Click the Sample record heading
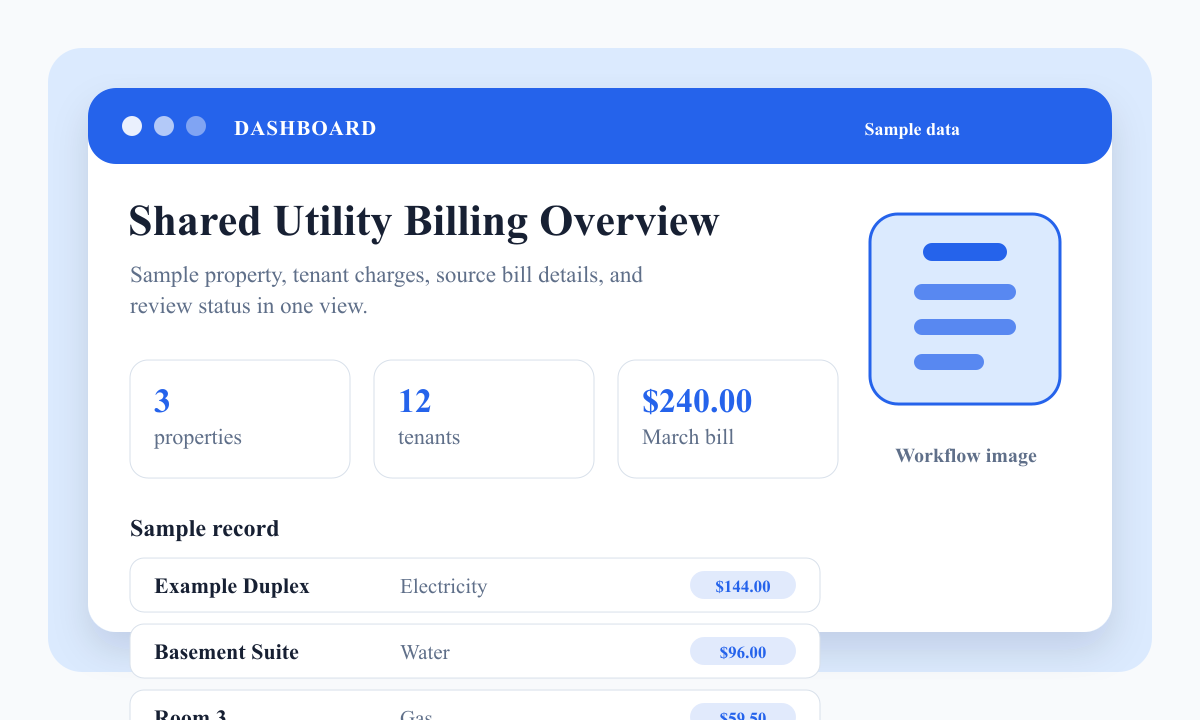The image size is (1200, 720). pyautogui.click(x=204, y=528)
